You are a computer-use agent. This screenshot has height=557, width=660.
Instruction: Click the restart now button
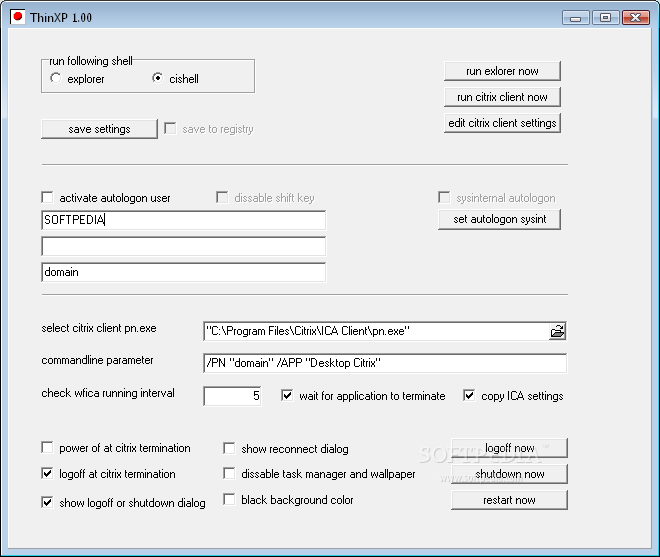509,500
